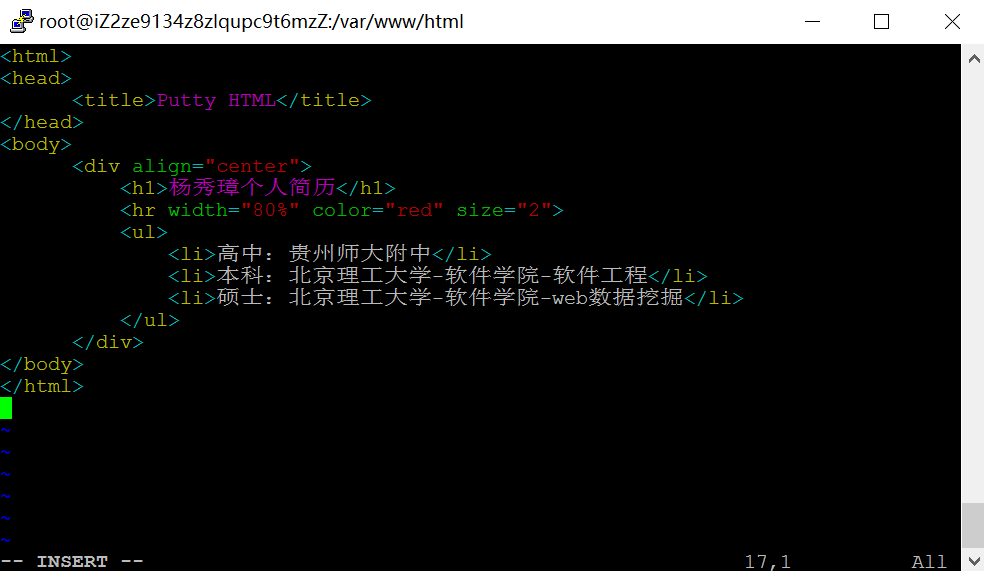The image size is (984, 571).
Task: Click the h1 heading text 杨秀璋个人简历
Action: (x=252, y=188)
